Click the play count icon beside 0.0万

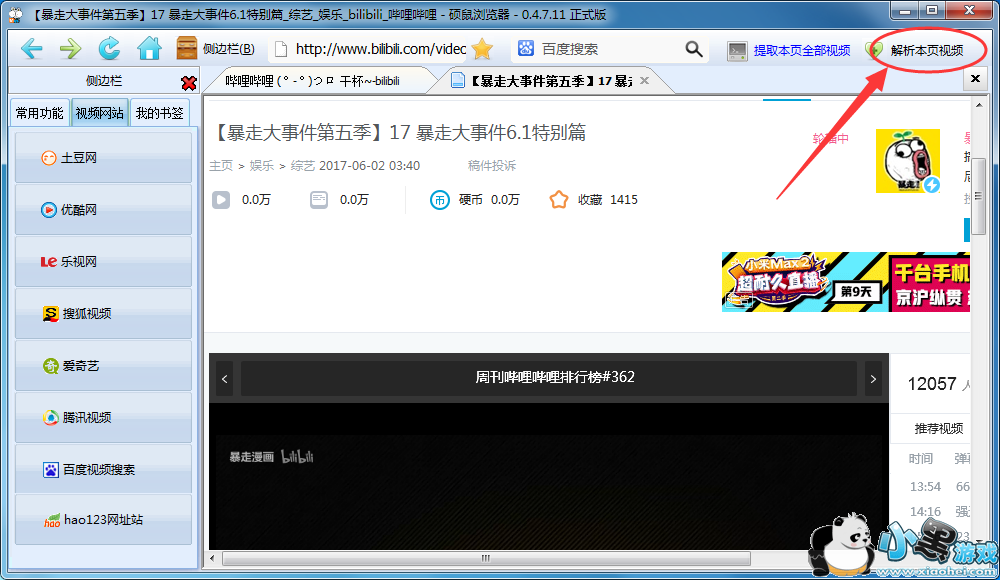(x=221, y=200)
